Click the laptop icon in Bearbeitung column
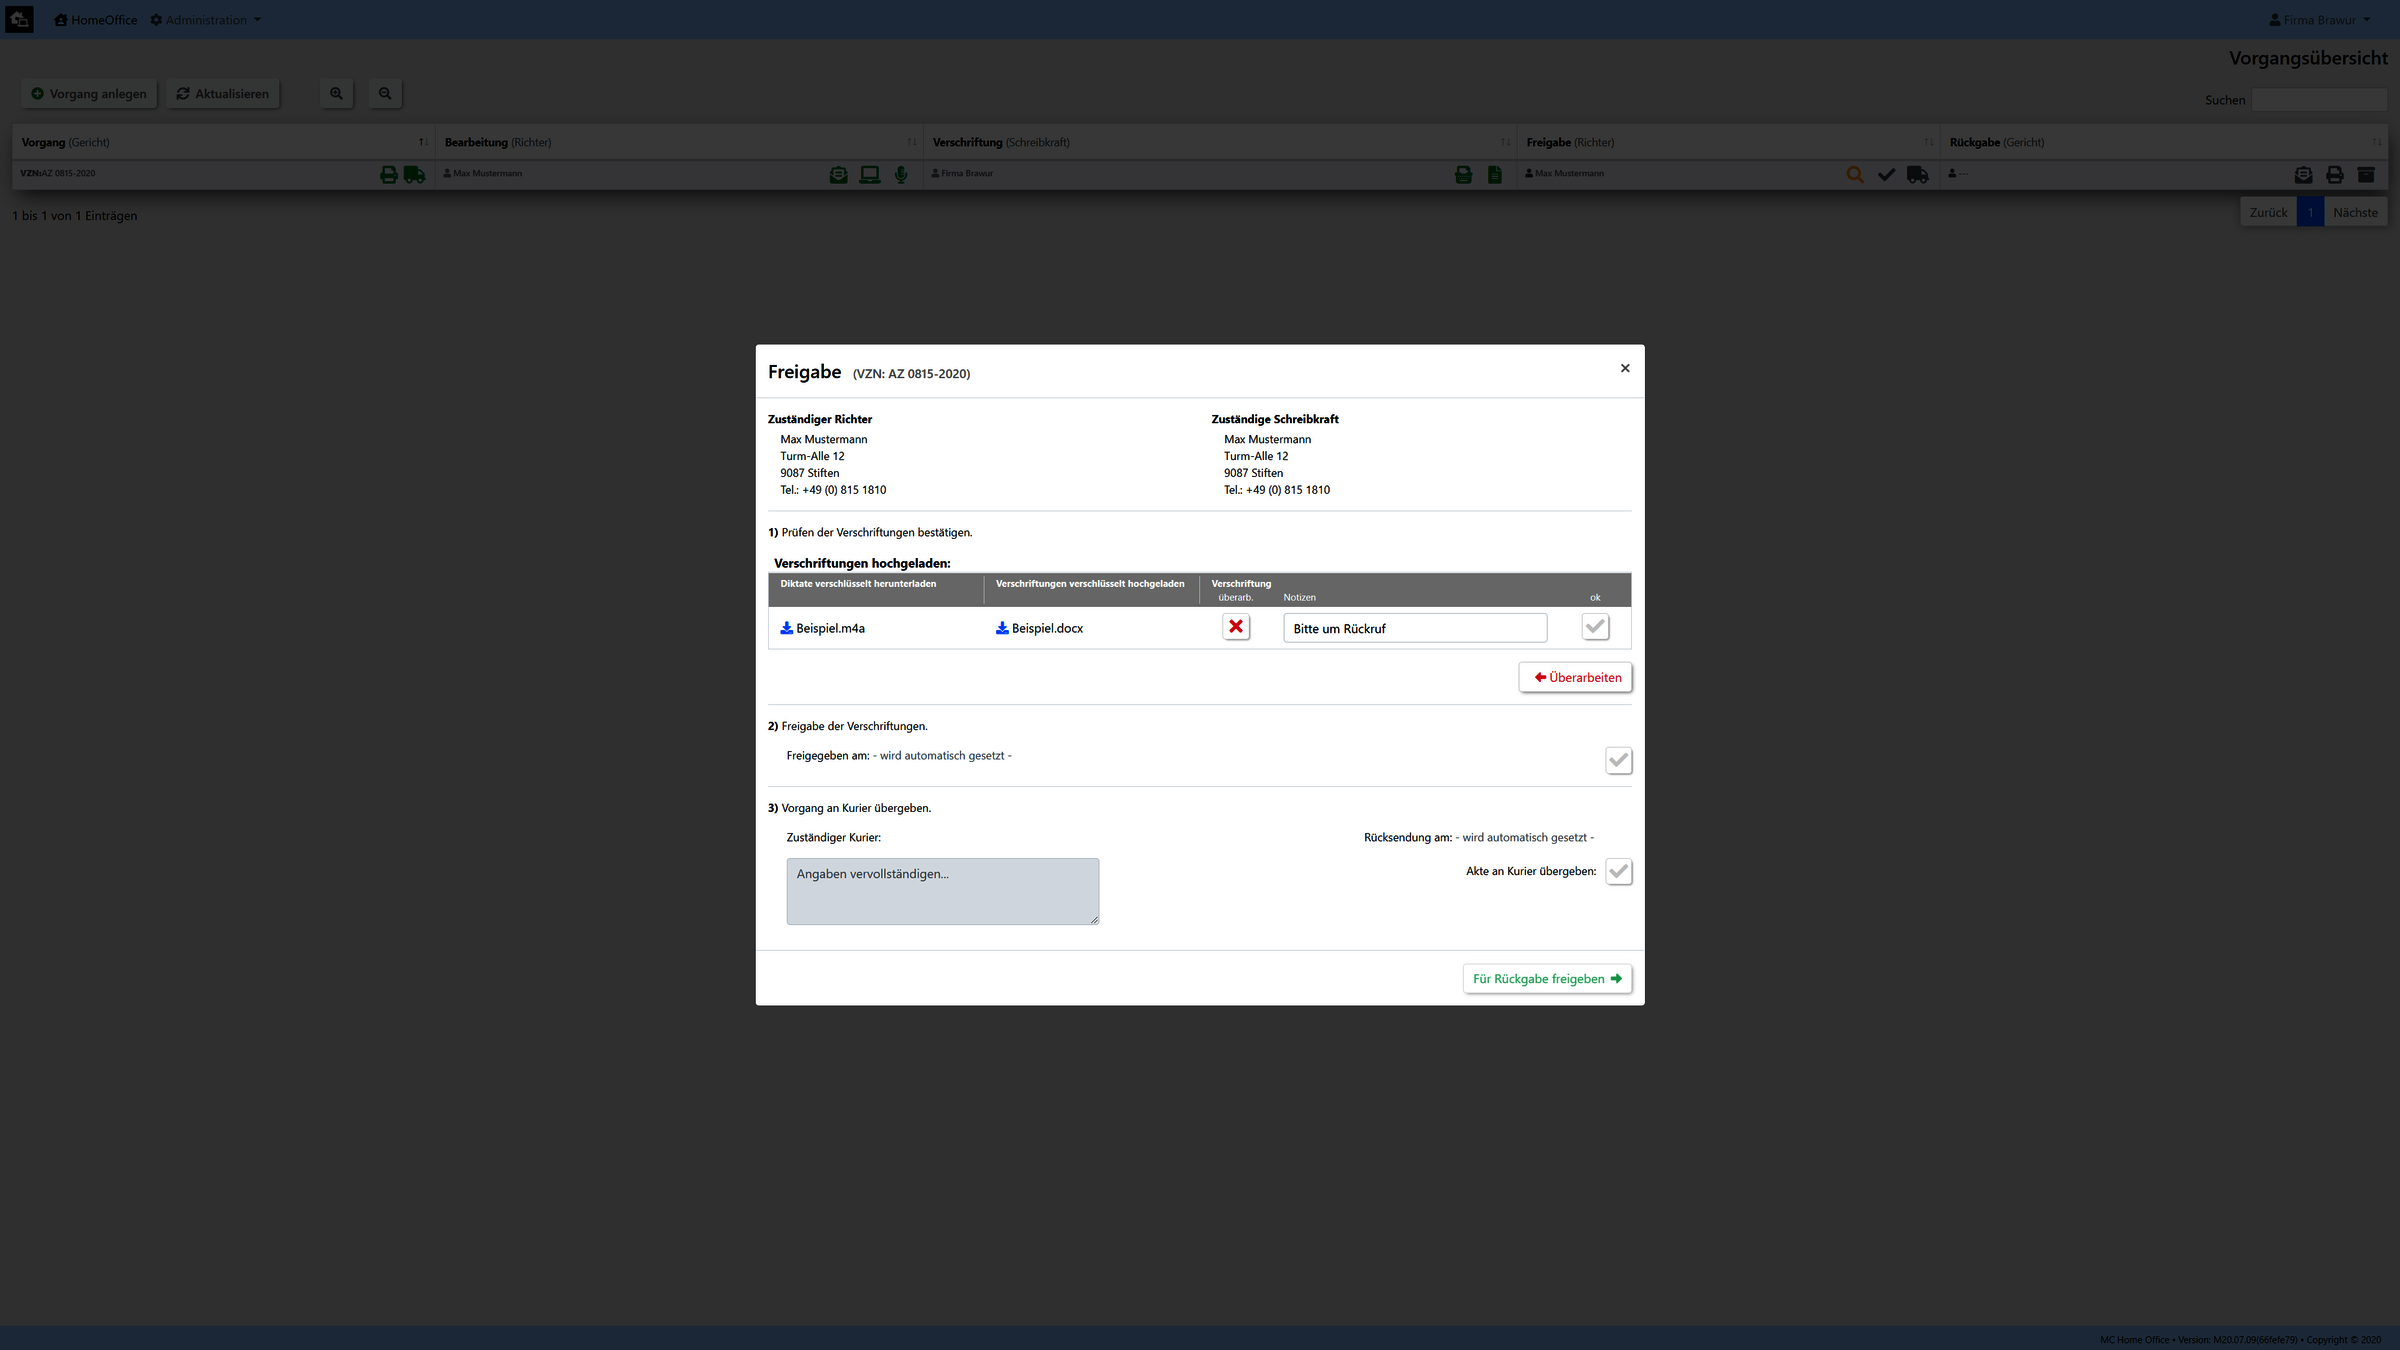 [869, 175]
